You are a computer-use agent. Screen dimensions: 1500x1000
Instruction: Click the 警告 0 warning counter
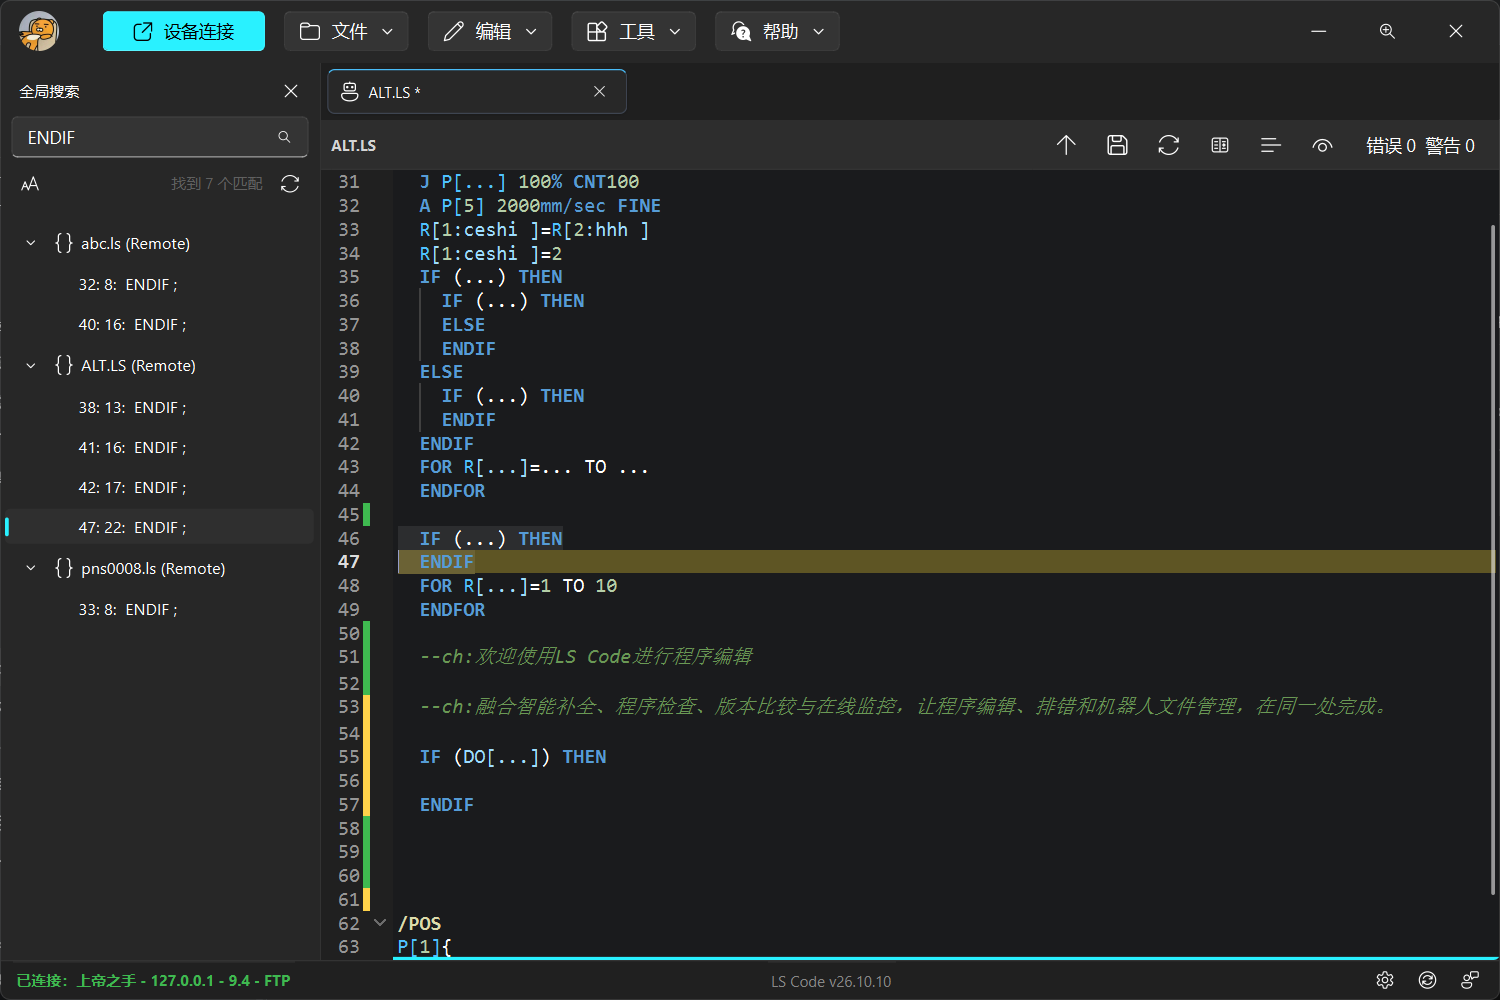(x=1450, y=146)
